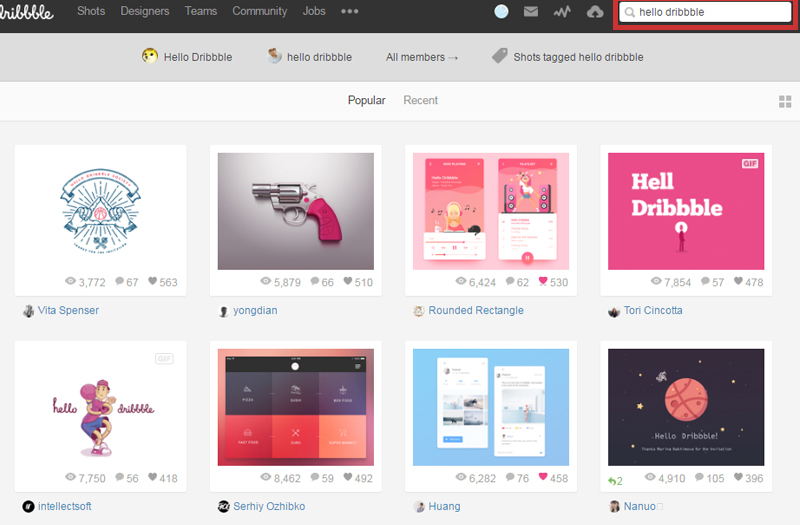The width and height of the screenshot is (800, 525).
Task: Open the Hell Dribbble pink GIF shot
Action: 686,211
